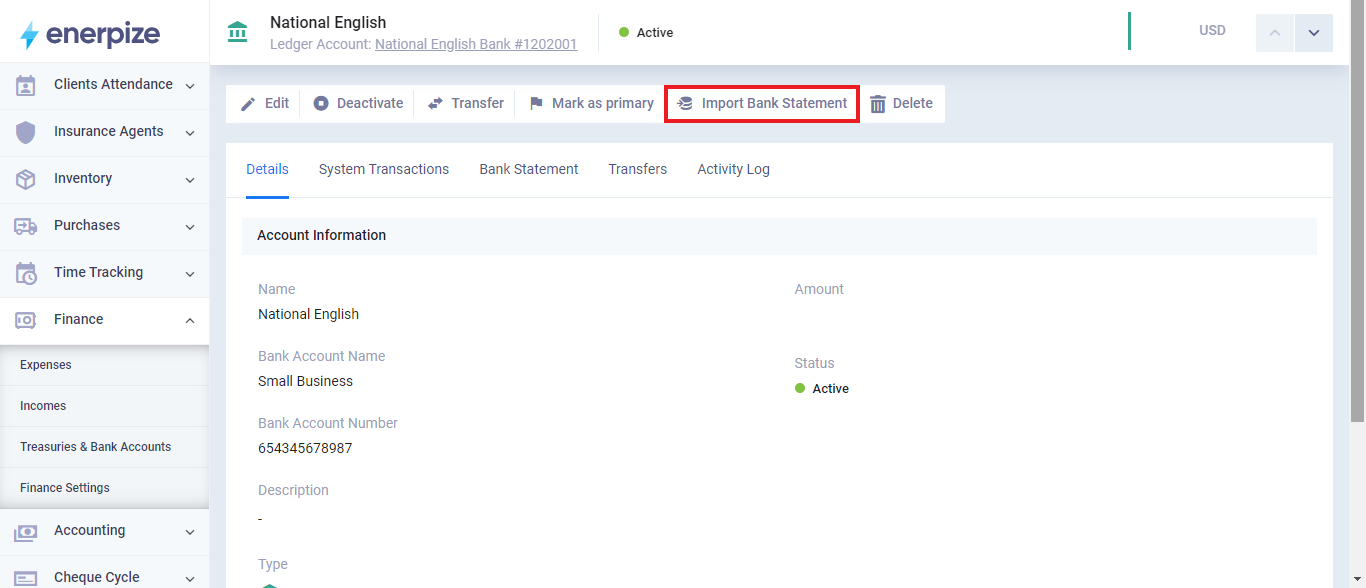Click the Insurance Agents shield icon

(x=26, y=132)
